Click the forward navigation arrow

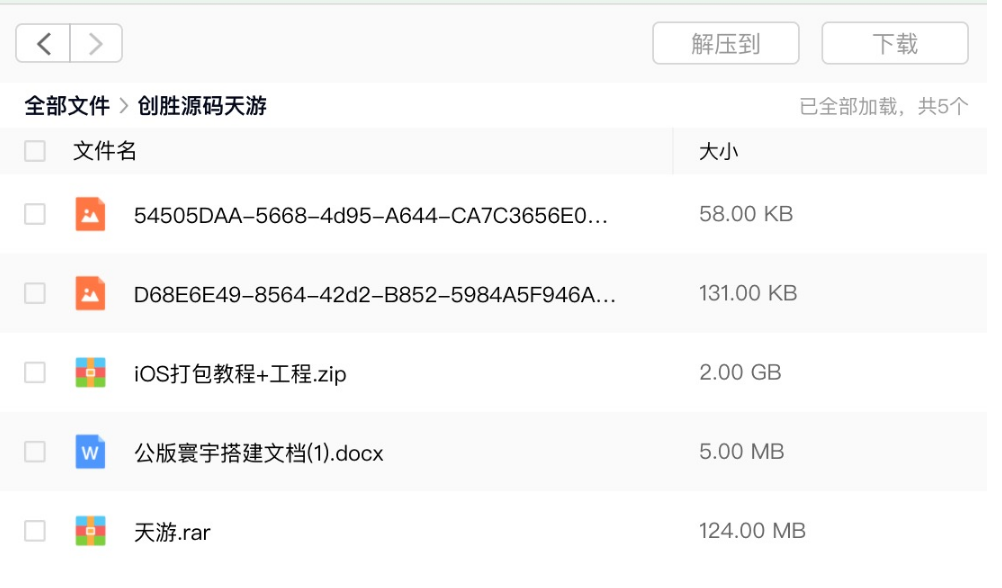[x=95, y=43]
